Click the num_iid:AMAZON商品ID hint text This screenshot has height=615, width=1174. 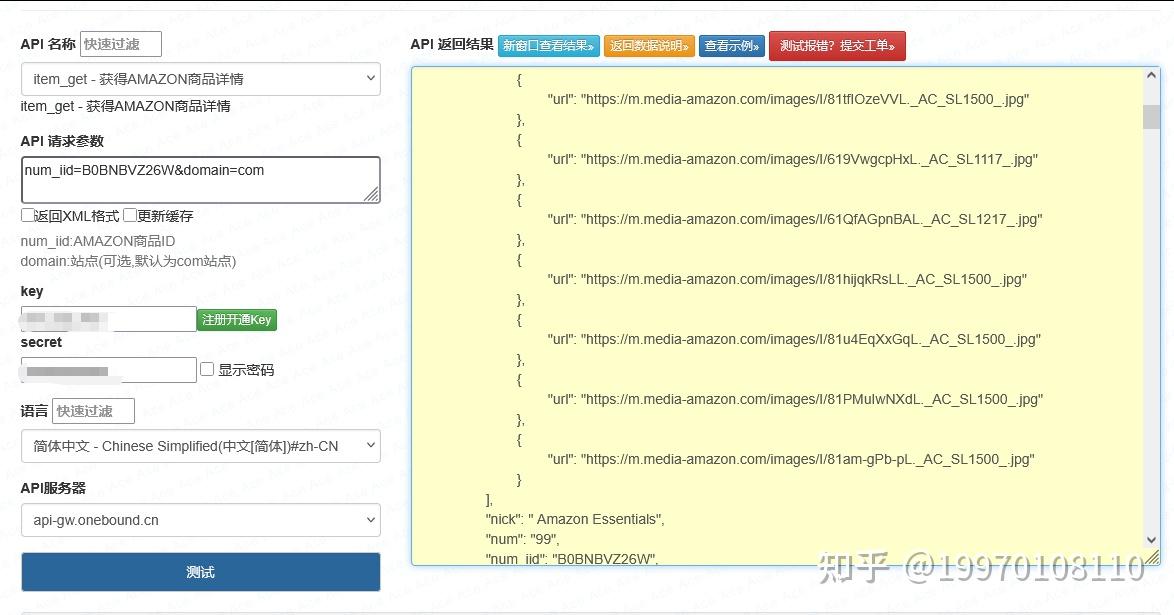pyautogui.click(x=98, y=241)
